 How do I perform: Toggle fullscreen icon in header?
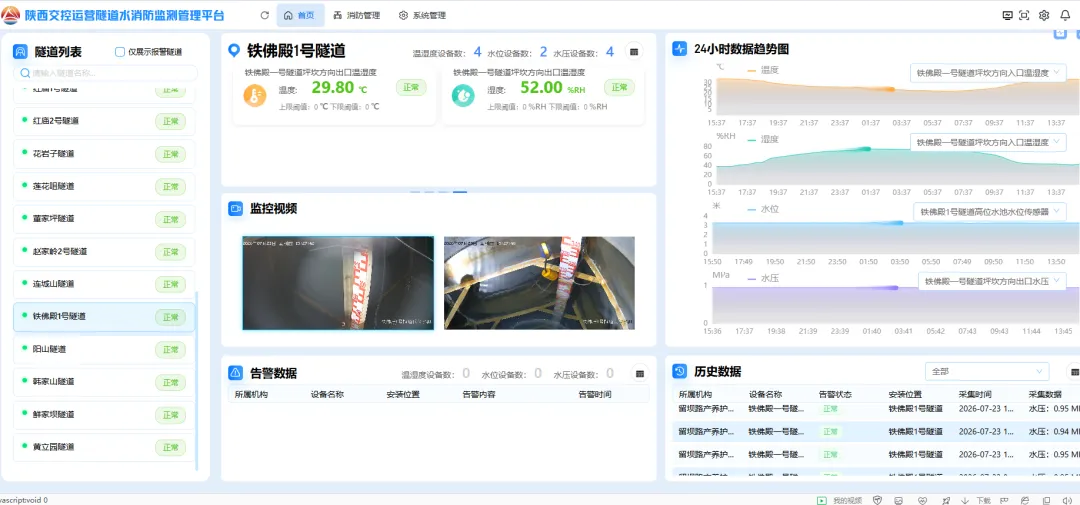tap(1024, 15)
